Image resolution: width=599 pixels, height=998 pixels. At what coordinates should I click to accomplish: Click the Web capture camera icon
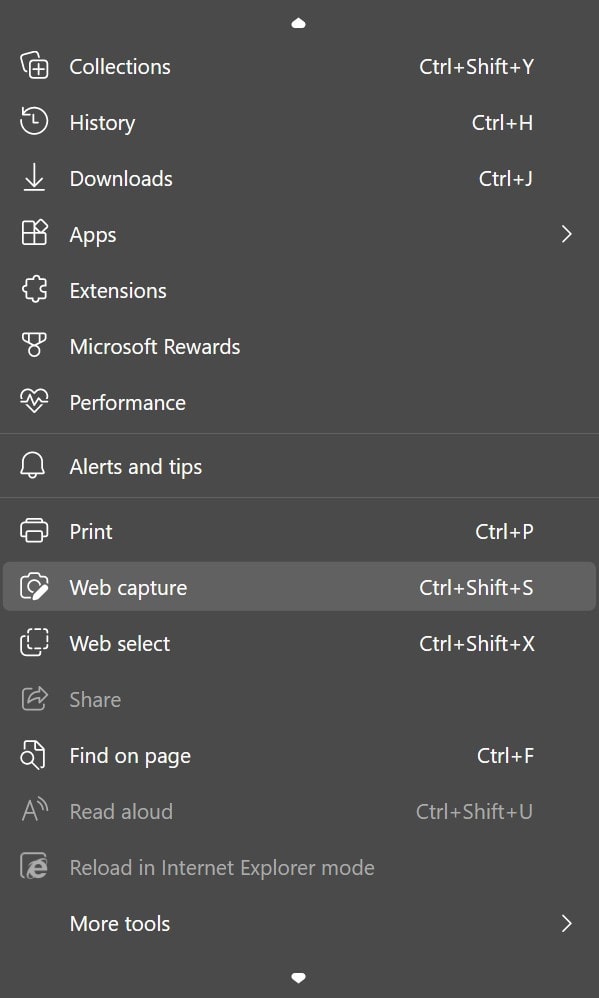click(x=34, y=587)
